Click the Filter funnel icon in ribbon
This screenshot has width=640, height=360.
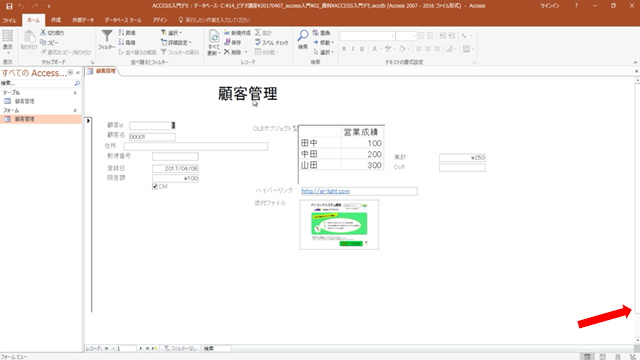click(107, 36)
